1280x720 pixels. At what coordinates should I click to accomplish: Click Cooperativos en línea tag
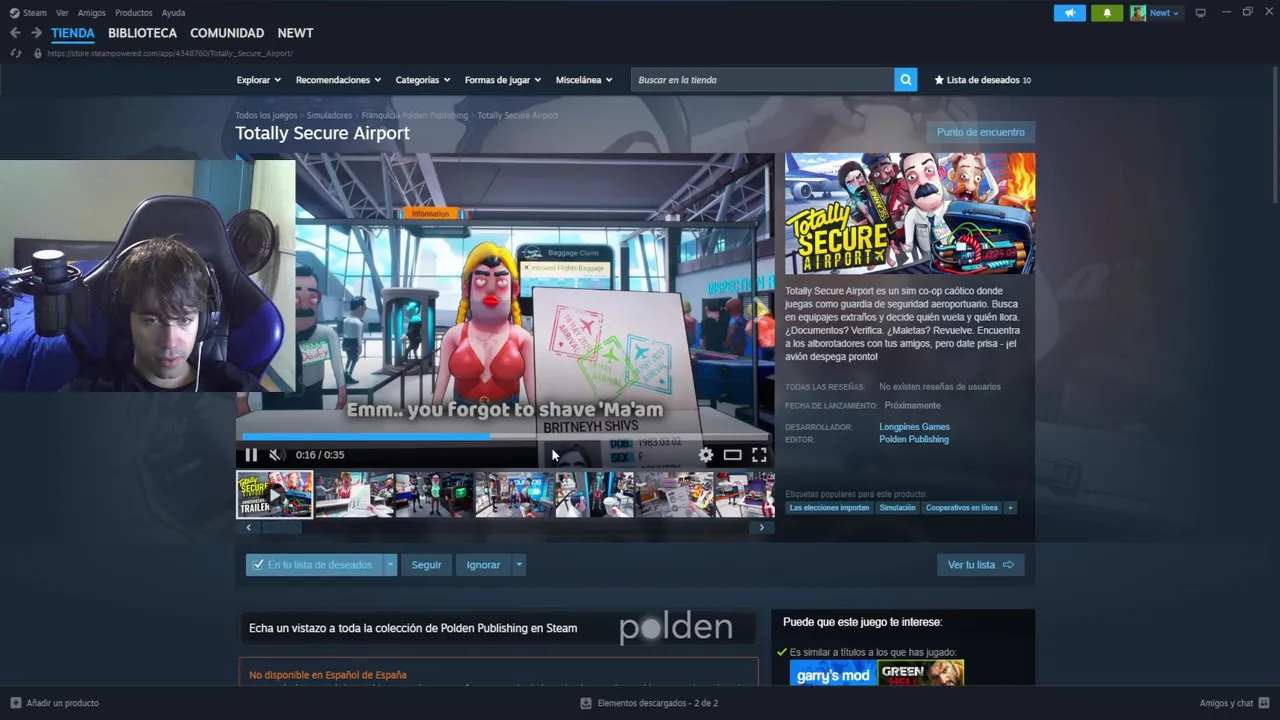click(x=961, y=508)
